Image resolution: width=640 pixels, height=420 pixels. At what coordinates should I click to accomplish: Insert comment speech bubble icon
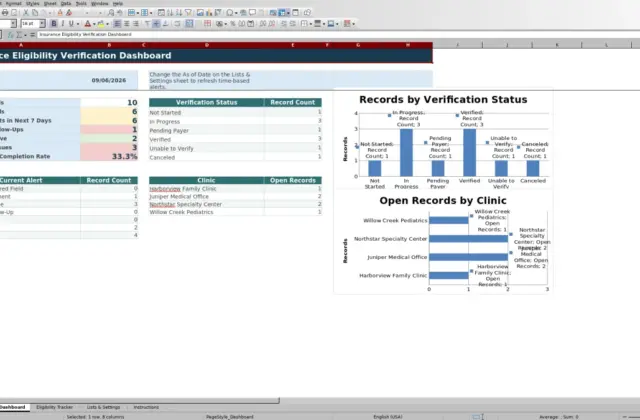point(252,13)
